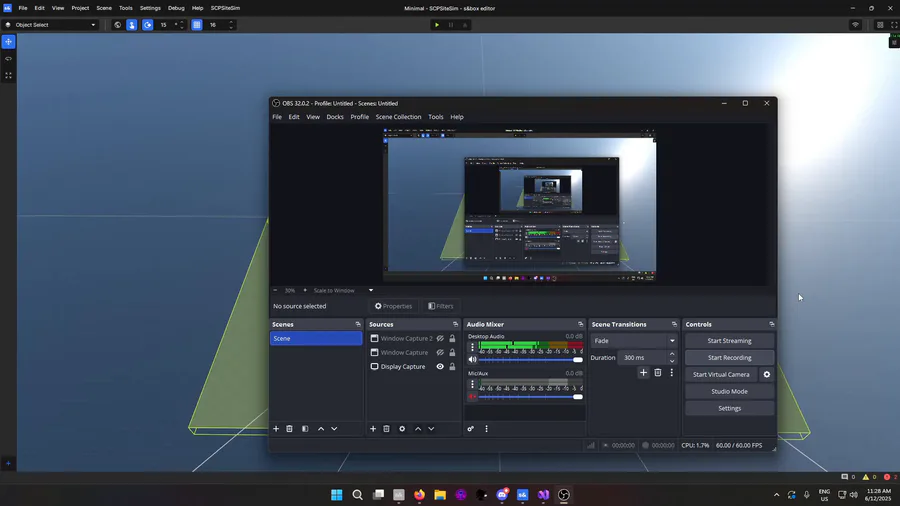
Task: Open source properties gear in Sources dock
Action: (402, 429)
